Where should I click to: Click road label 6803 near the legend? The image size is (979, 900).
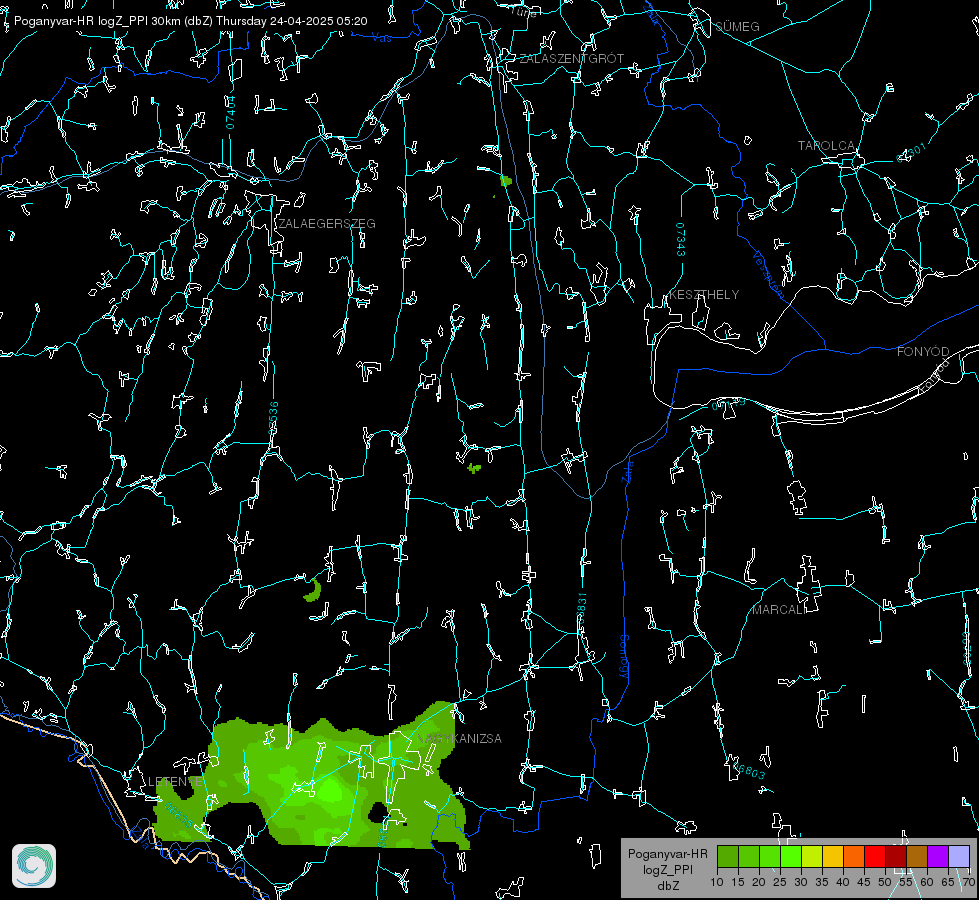pyautogui.click(x=749, y=770)
